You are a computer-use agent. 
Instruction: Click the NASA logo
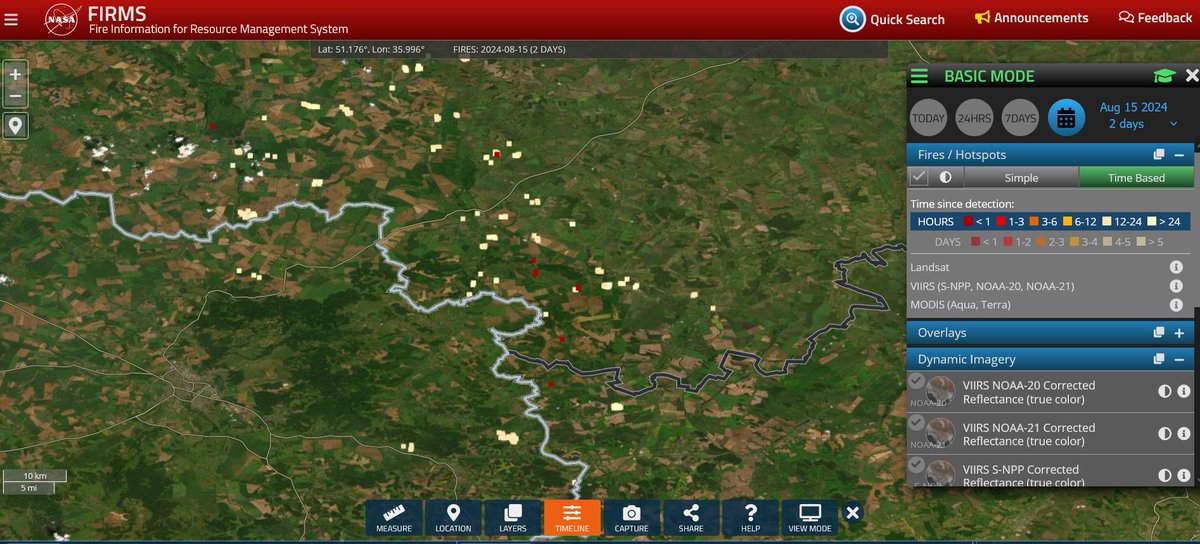click(62, 19)
